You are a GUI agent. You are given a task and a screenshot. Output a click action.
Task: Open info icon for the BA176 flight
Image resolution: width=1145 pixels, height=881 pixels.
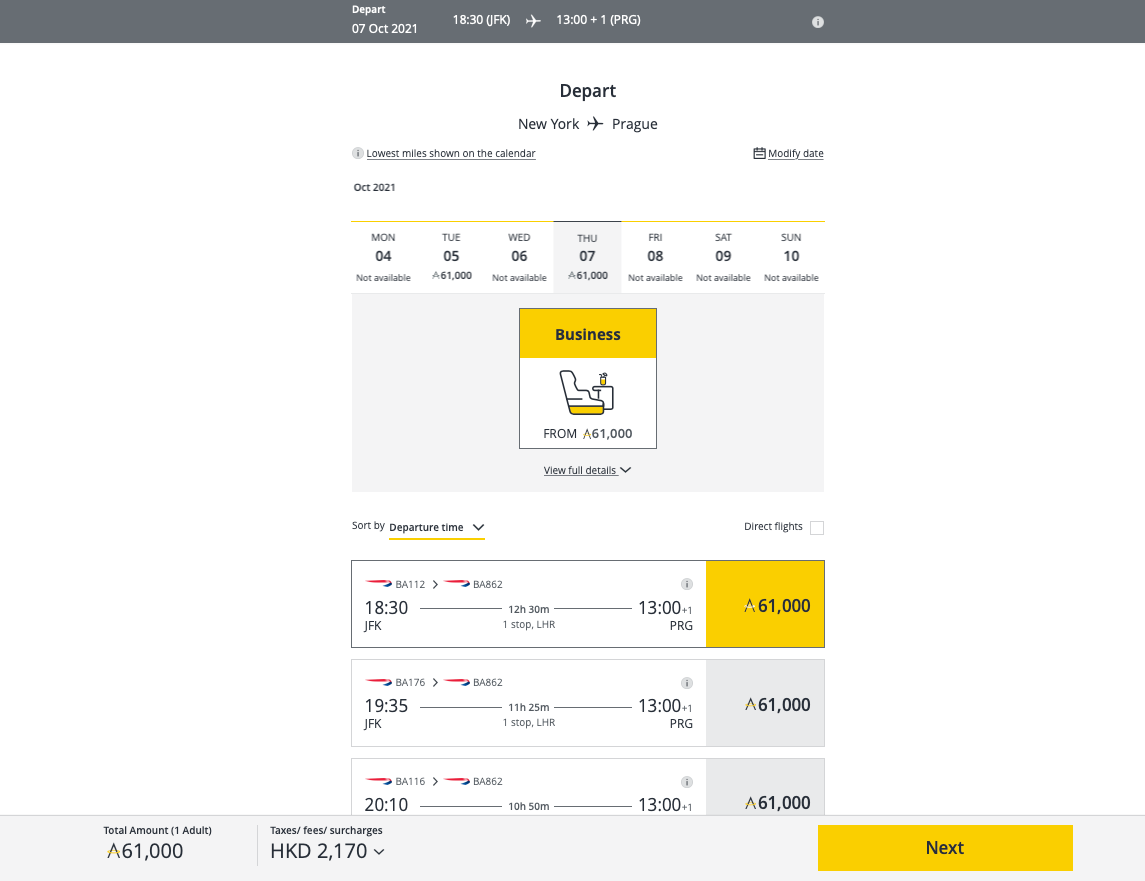point(686,683)
